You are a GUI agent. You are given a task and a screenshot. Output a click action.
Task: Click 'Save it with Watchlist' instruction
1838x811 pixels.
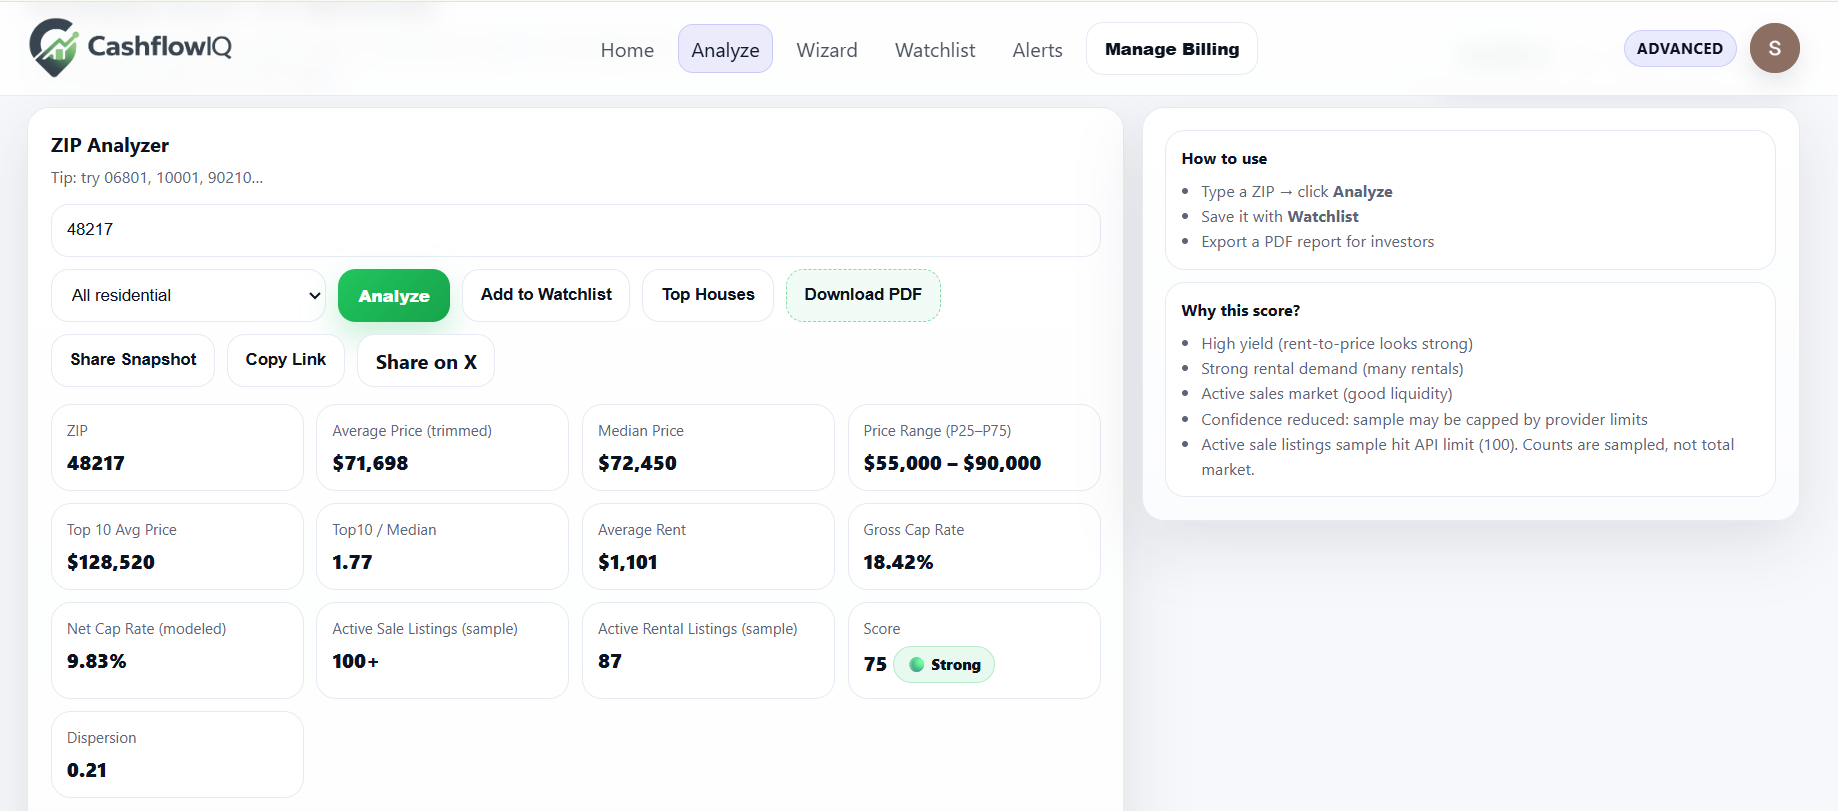point(1280,217)
